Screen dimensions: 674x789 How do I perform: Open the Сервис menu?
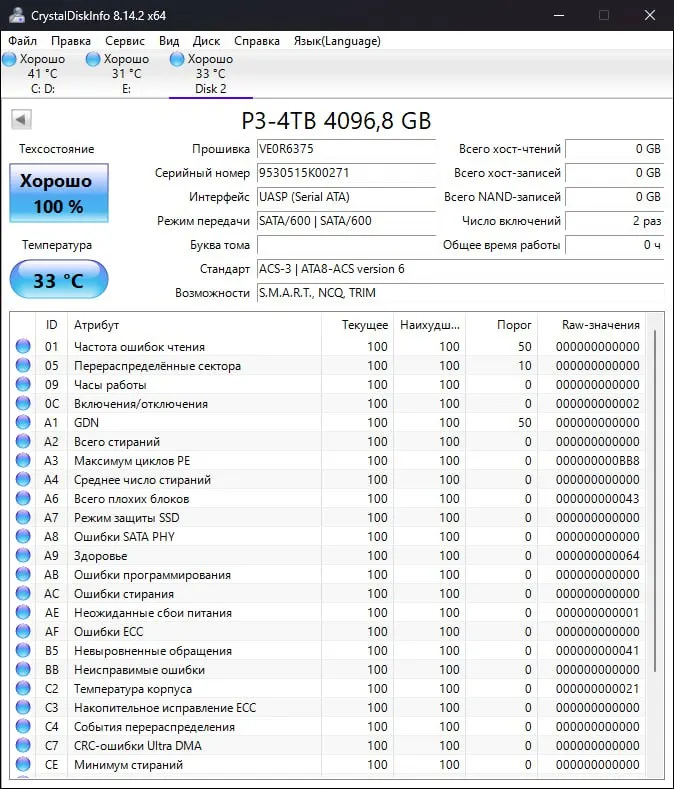[x=124, y=41]
